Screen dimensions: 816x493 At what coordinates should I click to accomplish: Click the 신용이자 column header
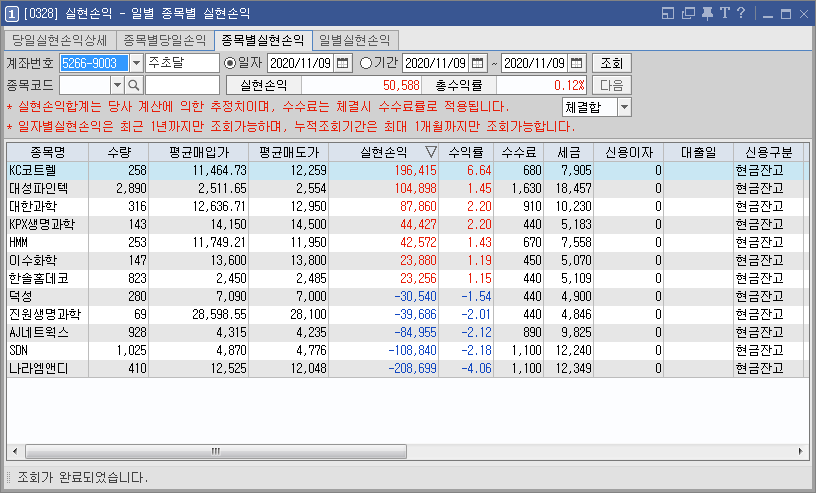(629, 153)
